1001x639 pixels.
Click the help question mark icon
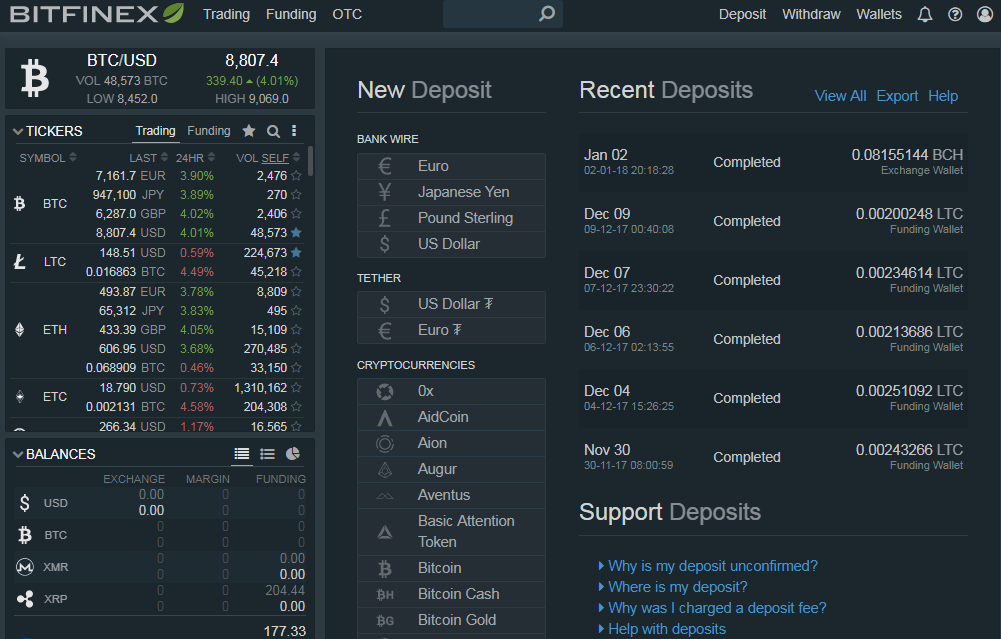click(x=955, y=14)
